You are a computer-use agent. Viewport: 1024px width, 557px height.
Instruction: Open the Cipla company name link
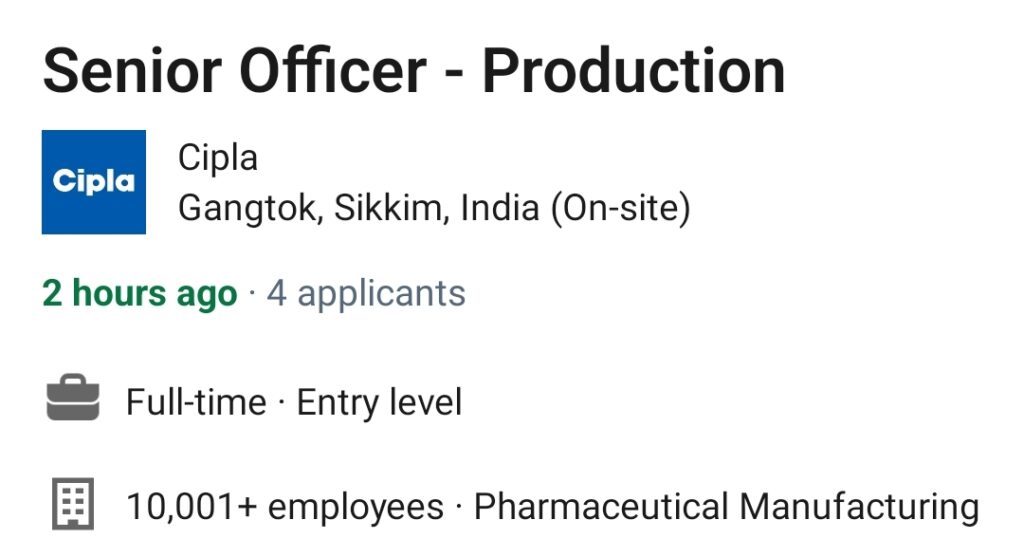tap(218, 159)
